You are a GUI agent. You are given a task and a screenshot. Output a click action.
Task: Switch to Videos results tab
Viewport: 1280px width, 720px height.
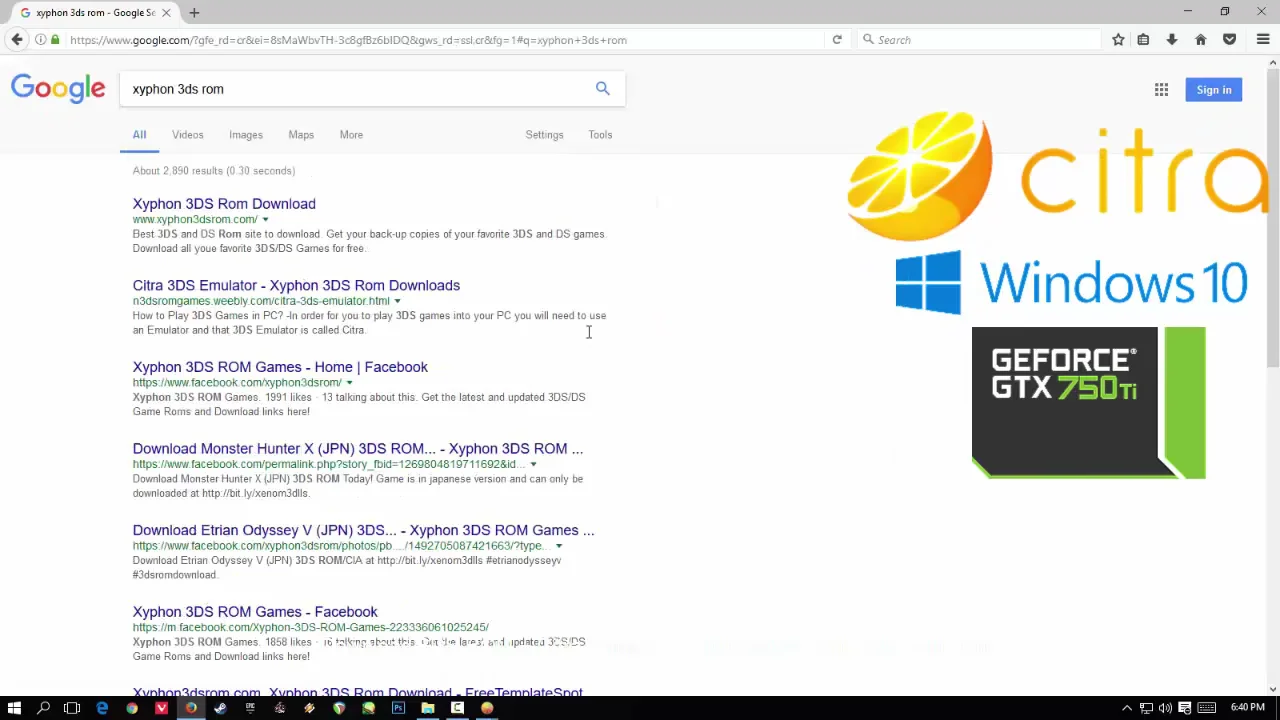(187, 135)
